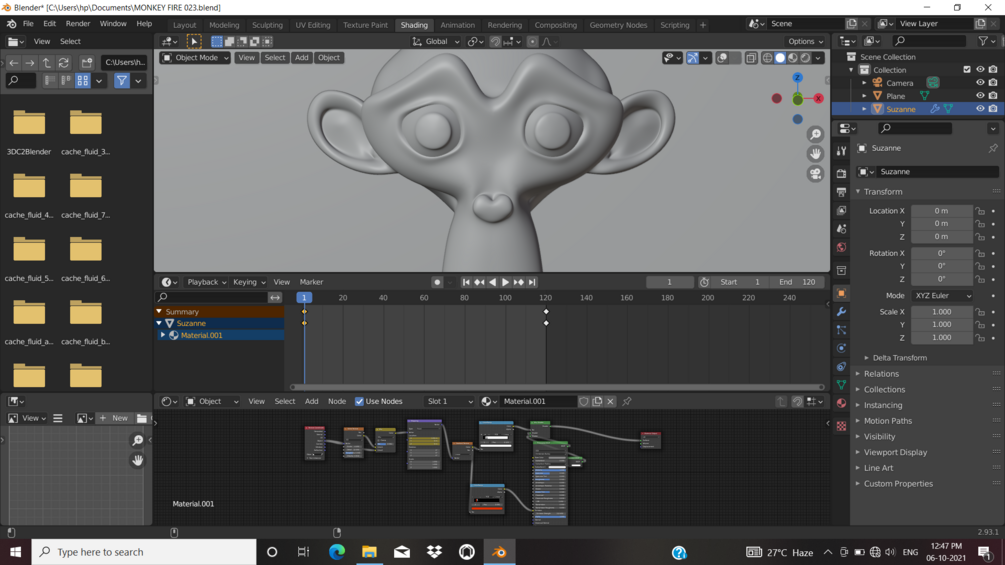Select material preview shading mode

click(793, 58)
